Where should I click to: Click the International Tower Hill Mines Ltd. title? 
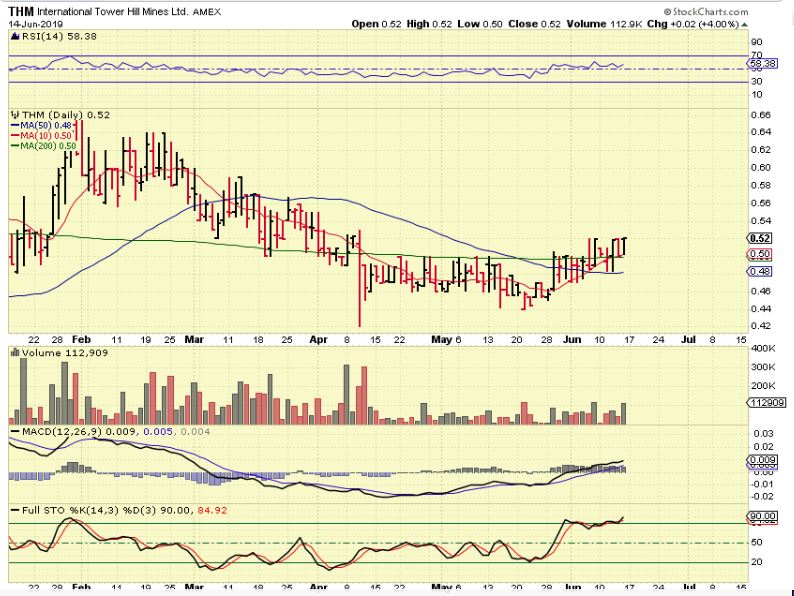pos(113,12)
